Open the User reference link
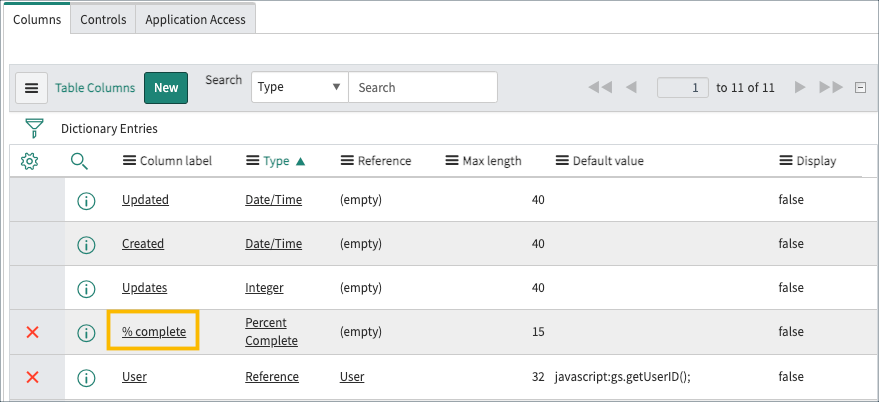 (x=352, y=377)
